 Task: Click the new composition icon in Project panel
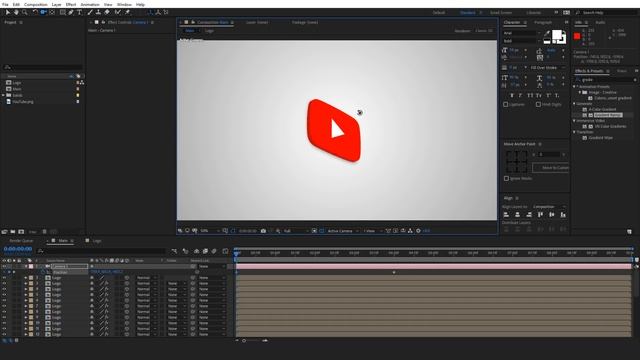[21, 232]
